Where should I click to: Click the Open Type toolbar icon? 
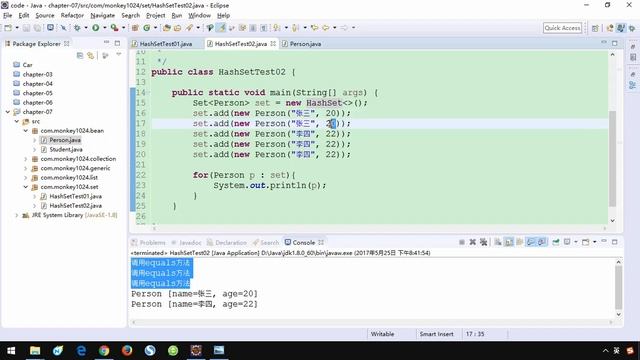tap(167, 28)
